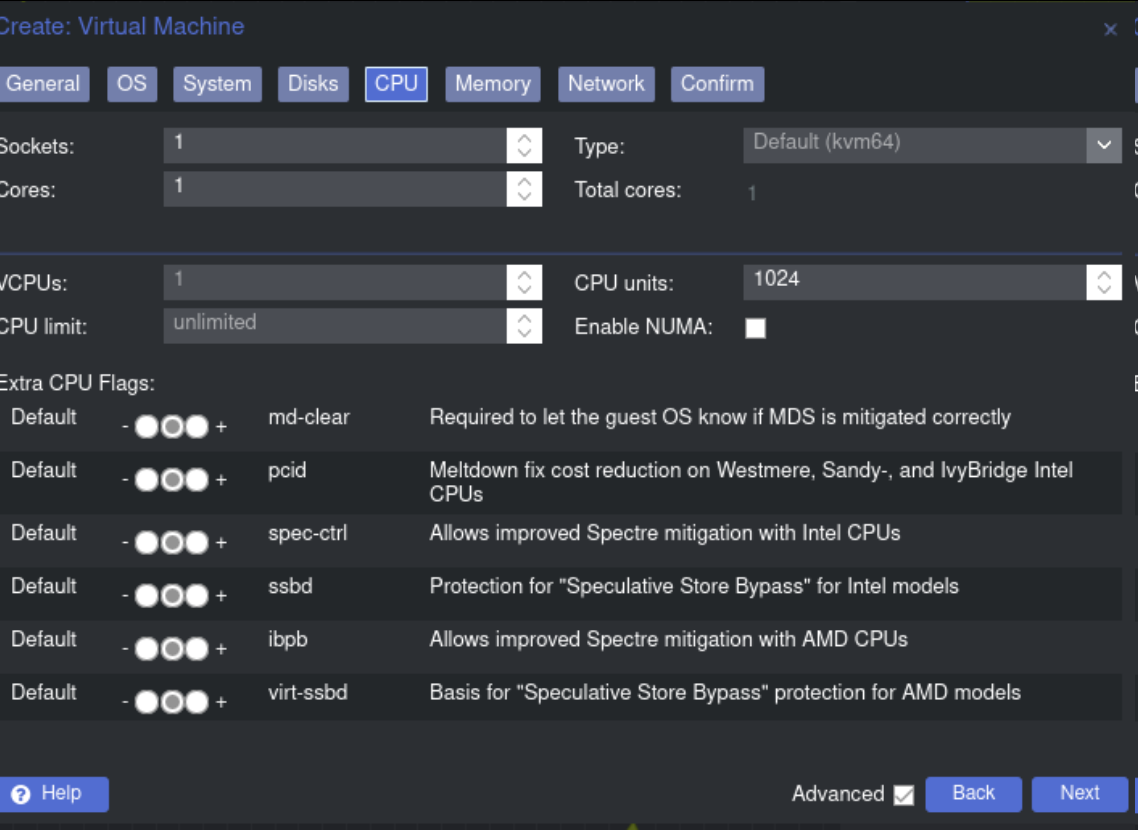Click the Next button
Image resolution: width=1138 pixels, height=830 pixels.
pyautogui.click(x=1080, y=794)
